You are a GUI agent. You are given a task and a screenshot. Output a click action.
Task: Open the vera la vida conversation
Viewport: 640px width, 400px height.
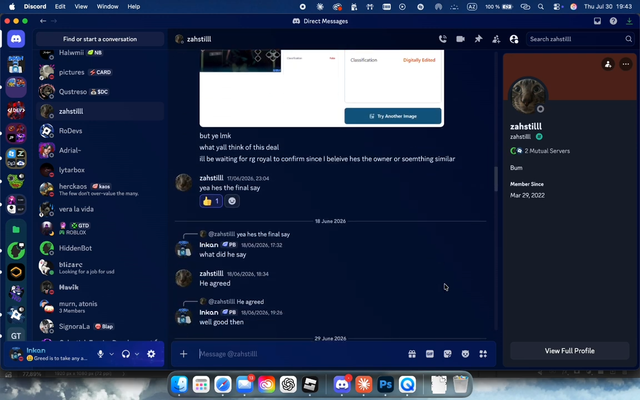pos(100,209)
